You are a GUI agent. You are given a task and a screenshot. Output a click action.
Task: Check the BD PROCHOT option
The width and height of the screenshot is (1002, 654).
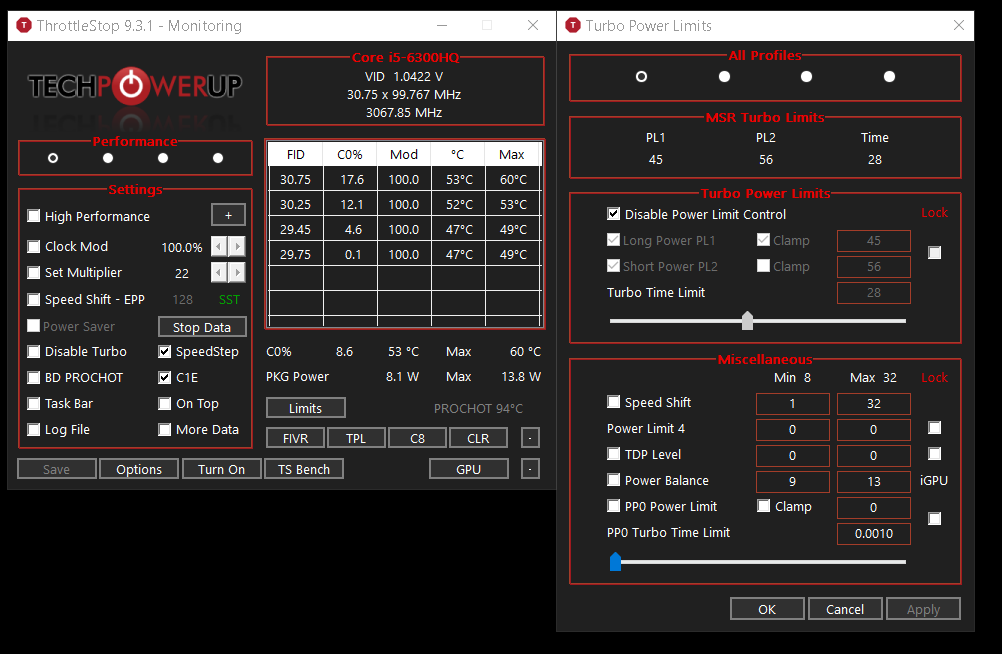click(x=34, y=377)
